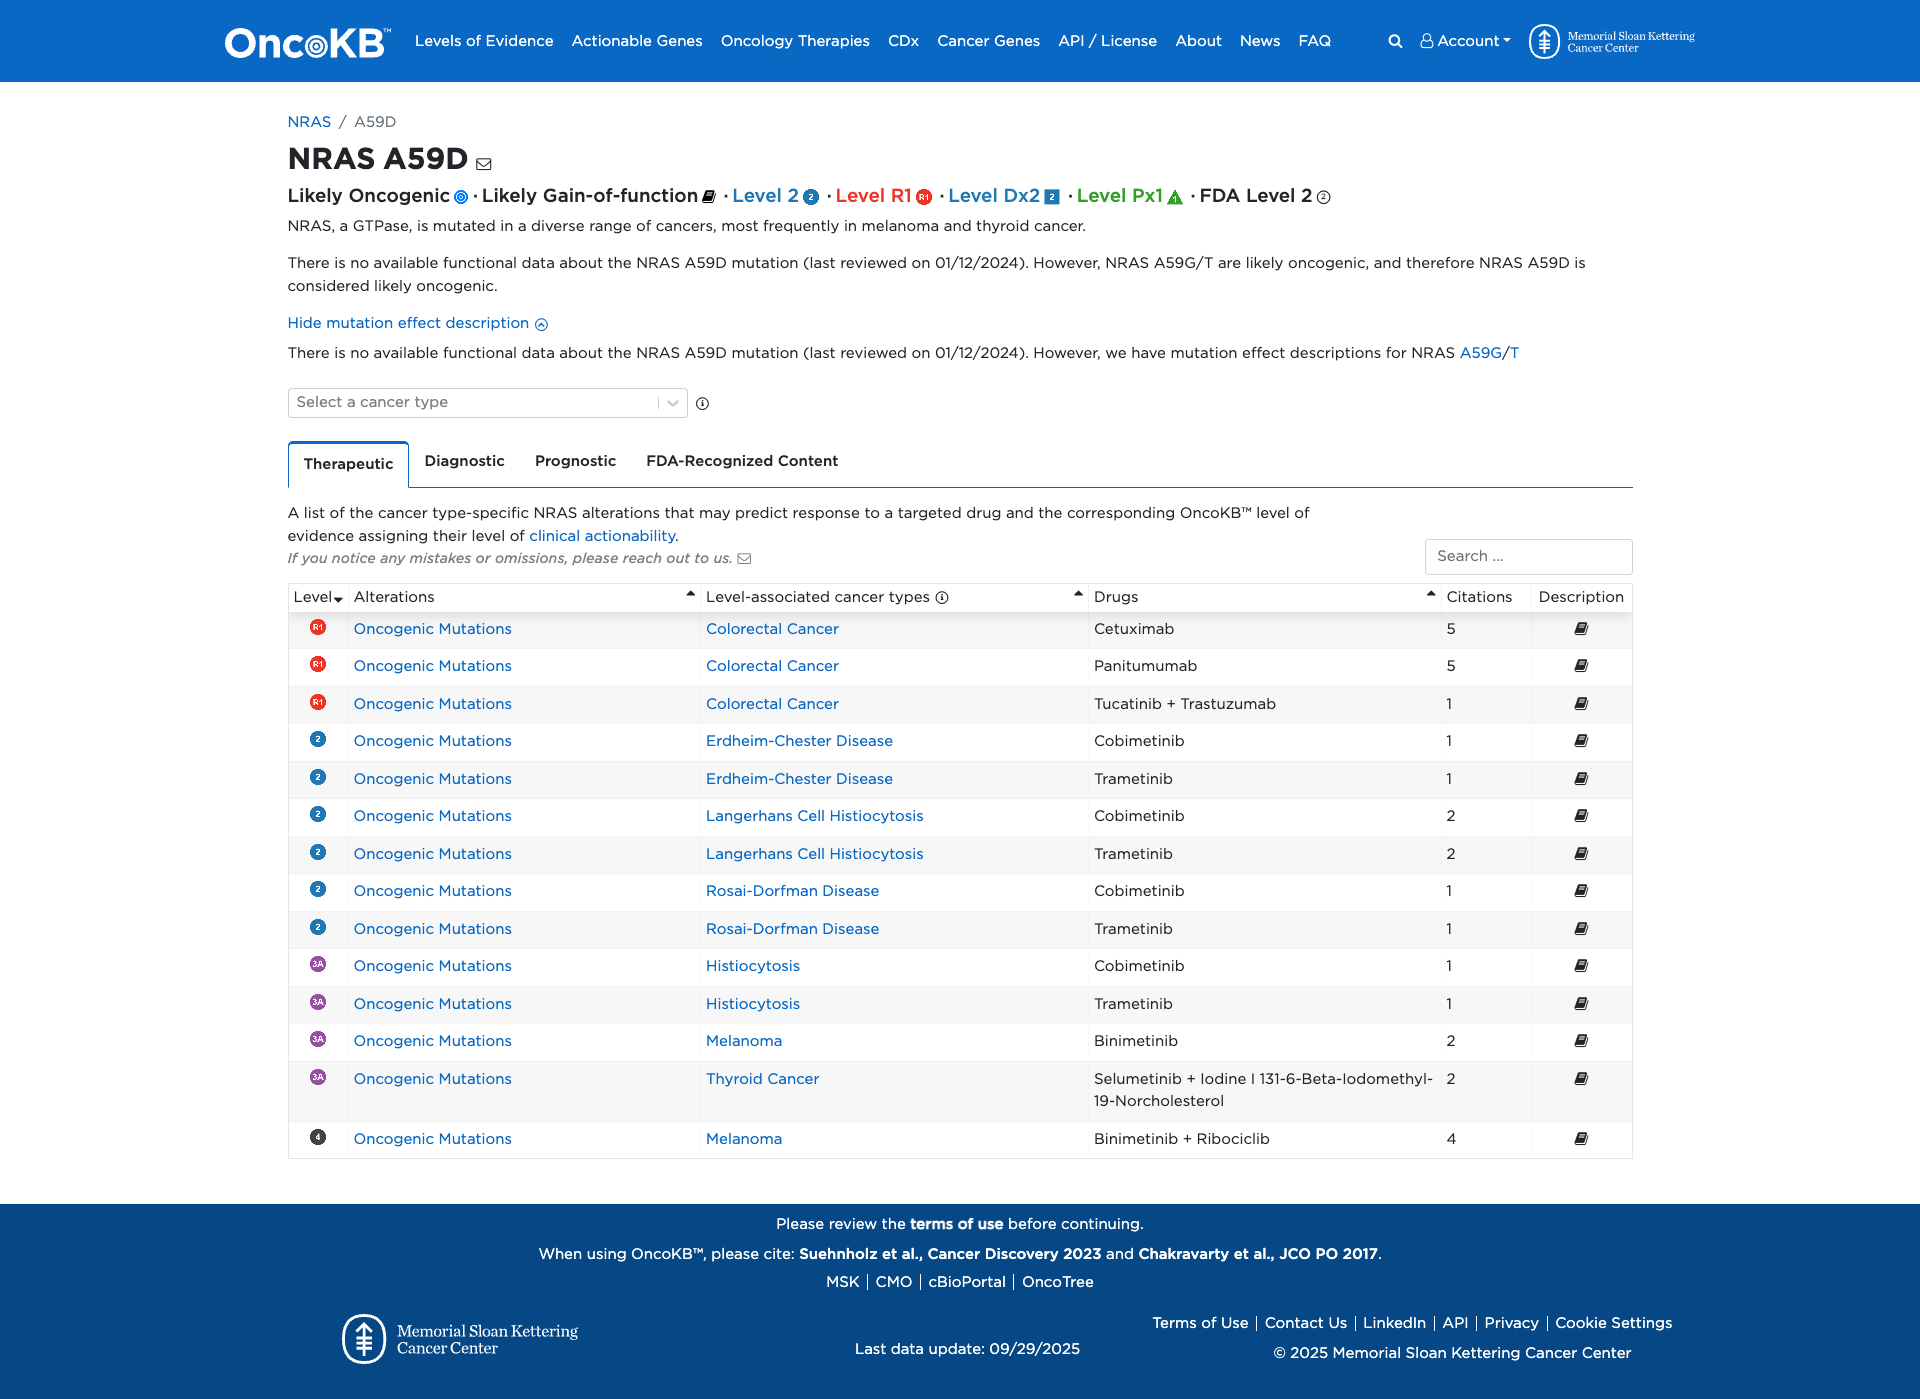The width and height of the screenshot is (1920, 1399).
Task: Click the mail icon after 'reach out to us'
Action: [x=744, y=559]
